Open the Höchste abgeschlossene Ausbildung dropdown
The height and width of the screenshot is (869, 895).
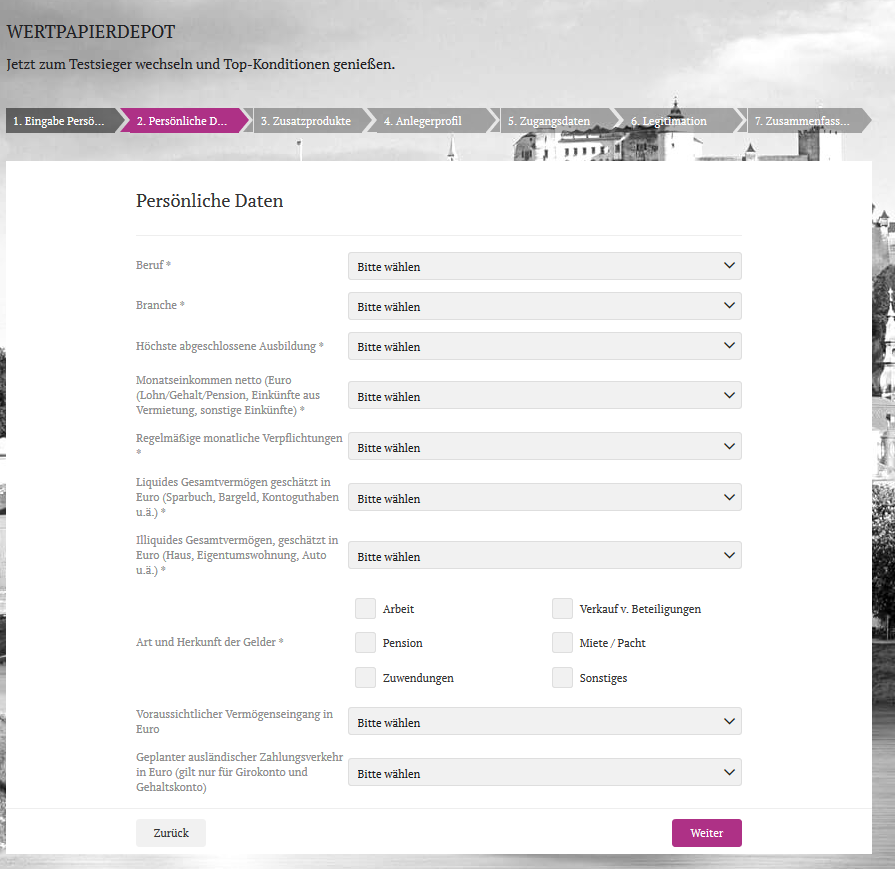point(544,346)
